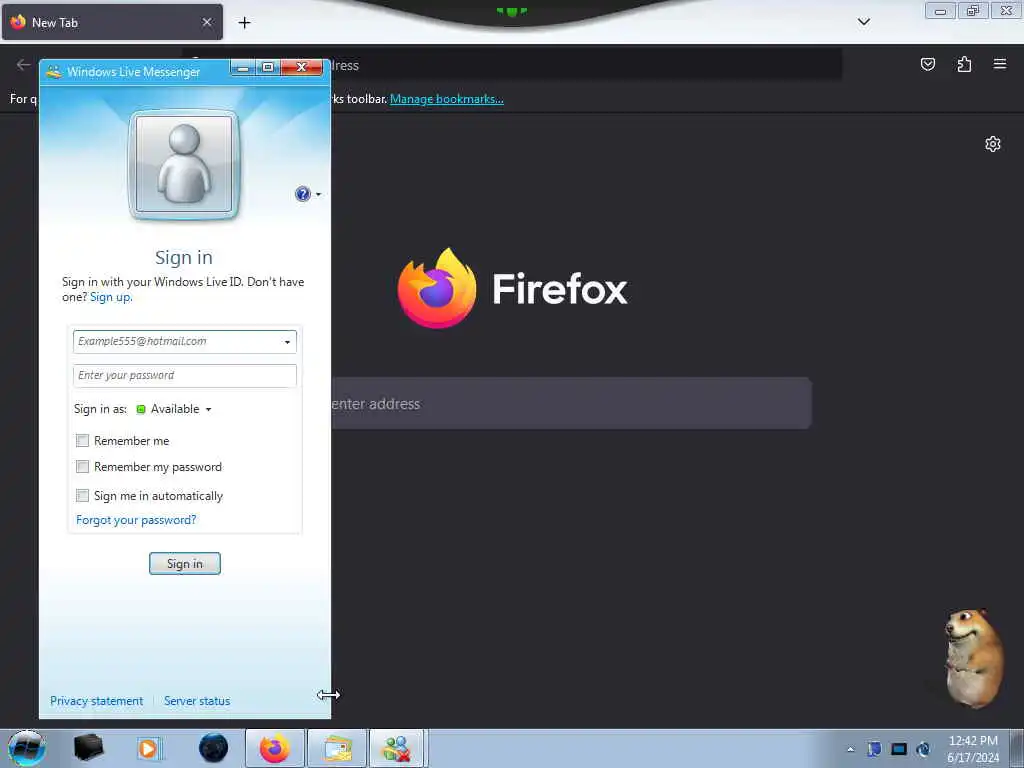Check Remember my password checkbox
Image resolution: width=1024 pixels, height=768 pixels.
tap(82, 467)
